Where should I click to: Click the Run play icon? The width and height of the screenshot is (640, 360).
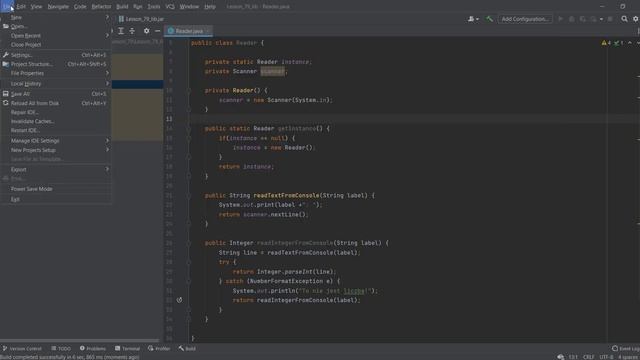click(x=560, y=19)
